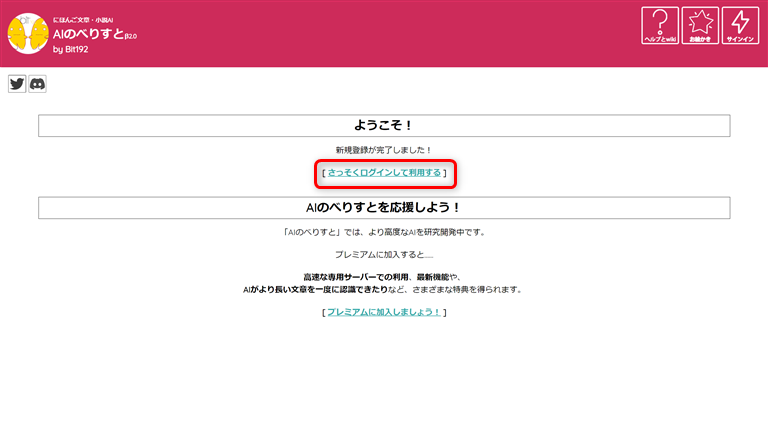The height and width of the screenshot is (428, 768).
Task: Click the β2.0 version label
Action: tap(131, 36)
